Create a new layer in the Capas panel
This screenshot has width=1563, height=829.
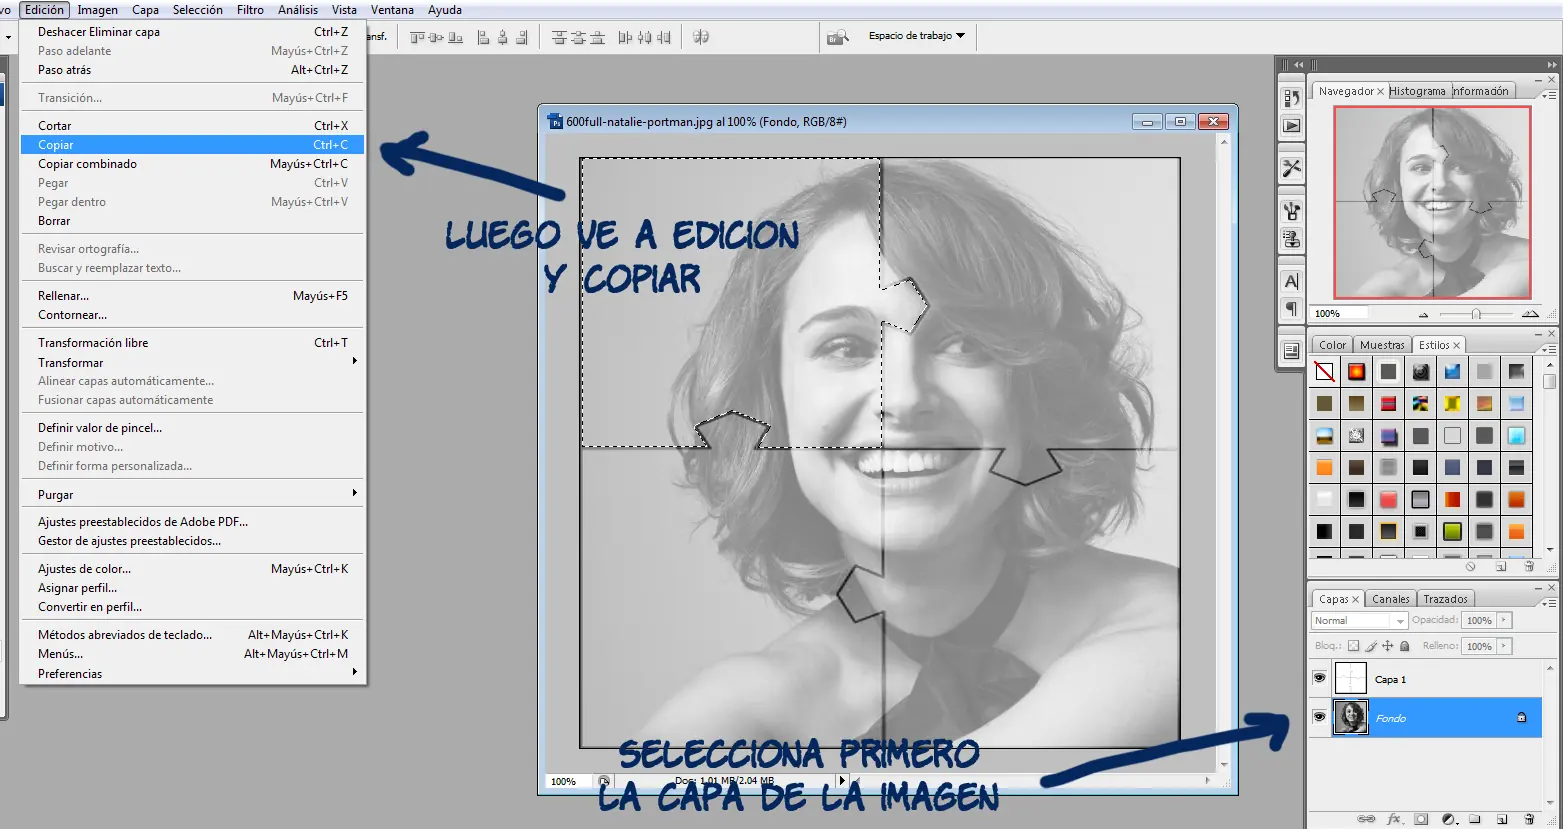[x=1503, y=819]
